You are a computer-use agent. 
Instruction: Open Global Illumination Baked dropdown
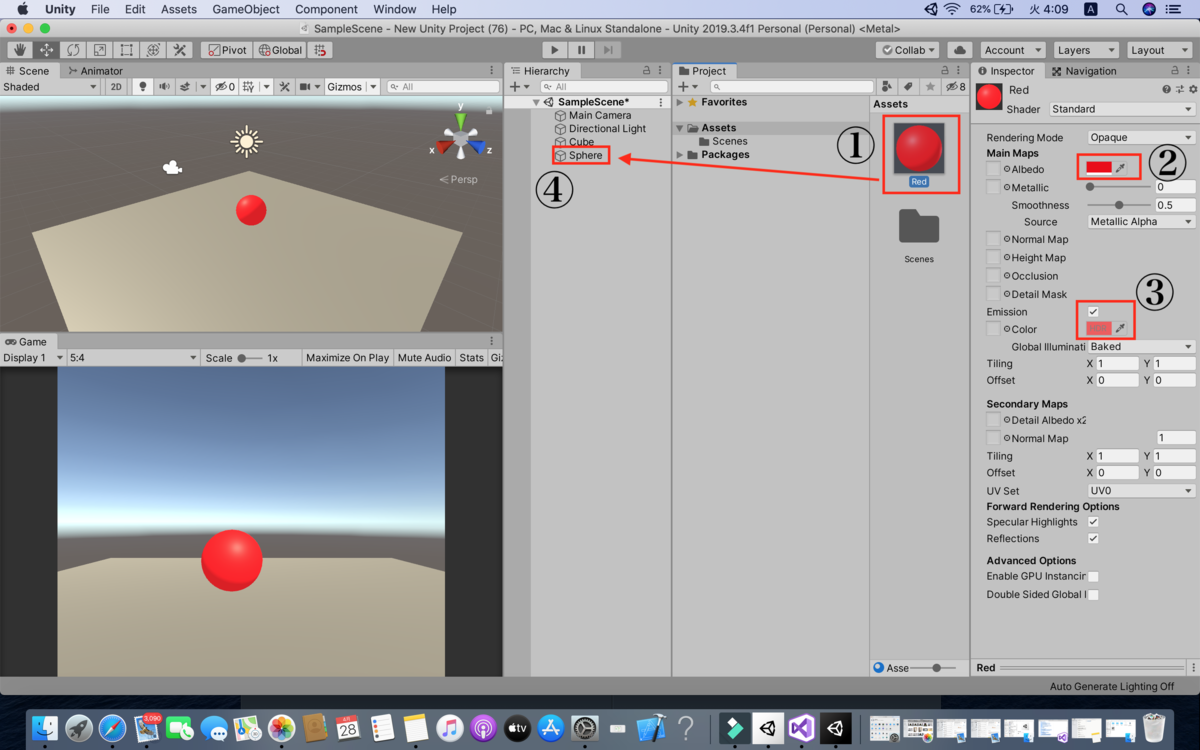pos(1141,347)
